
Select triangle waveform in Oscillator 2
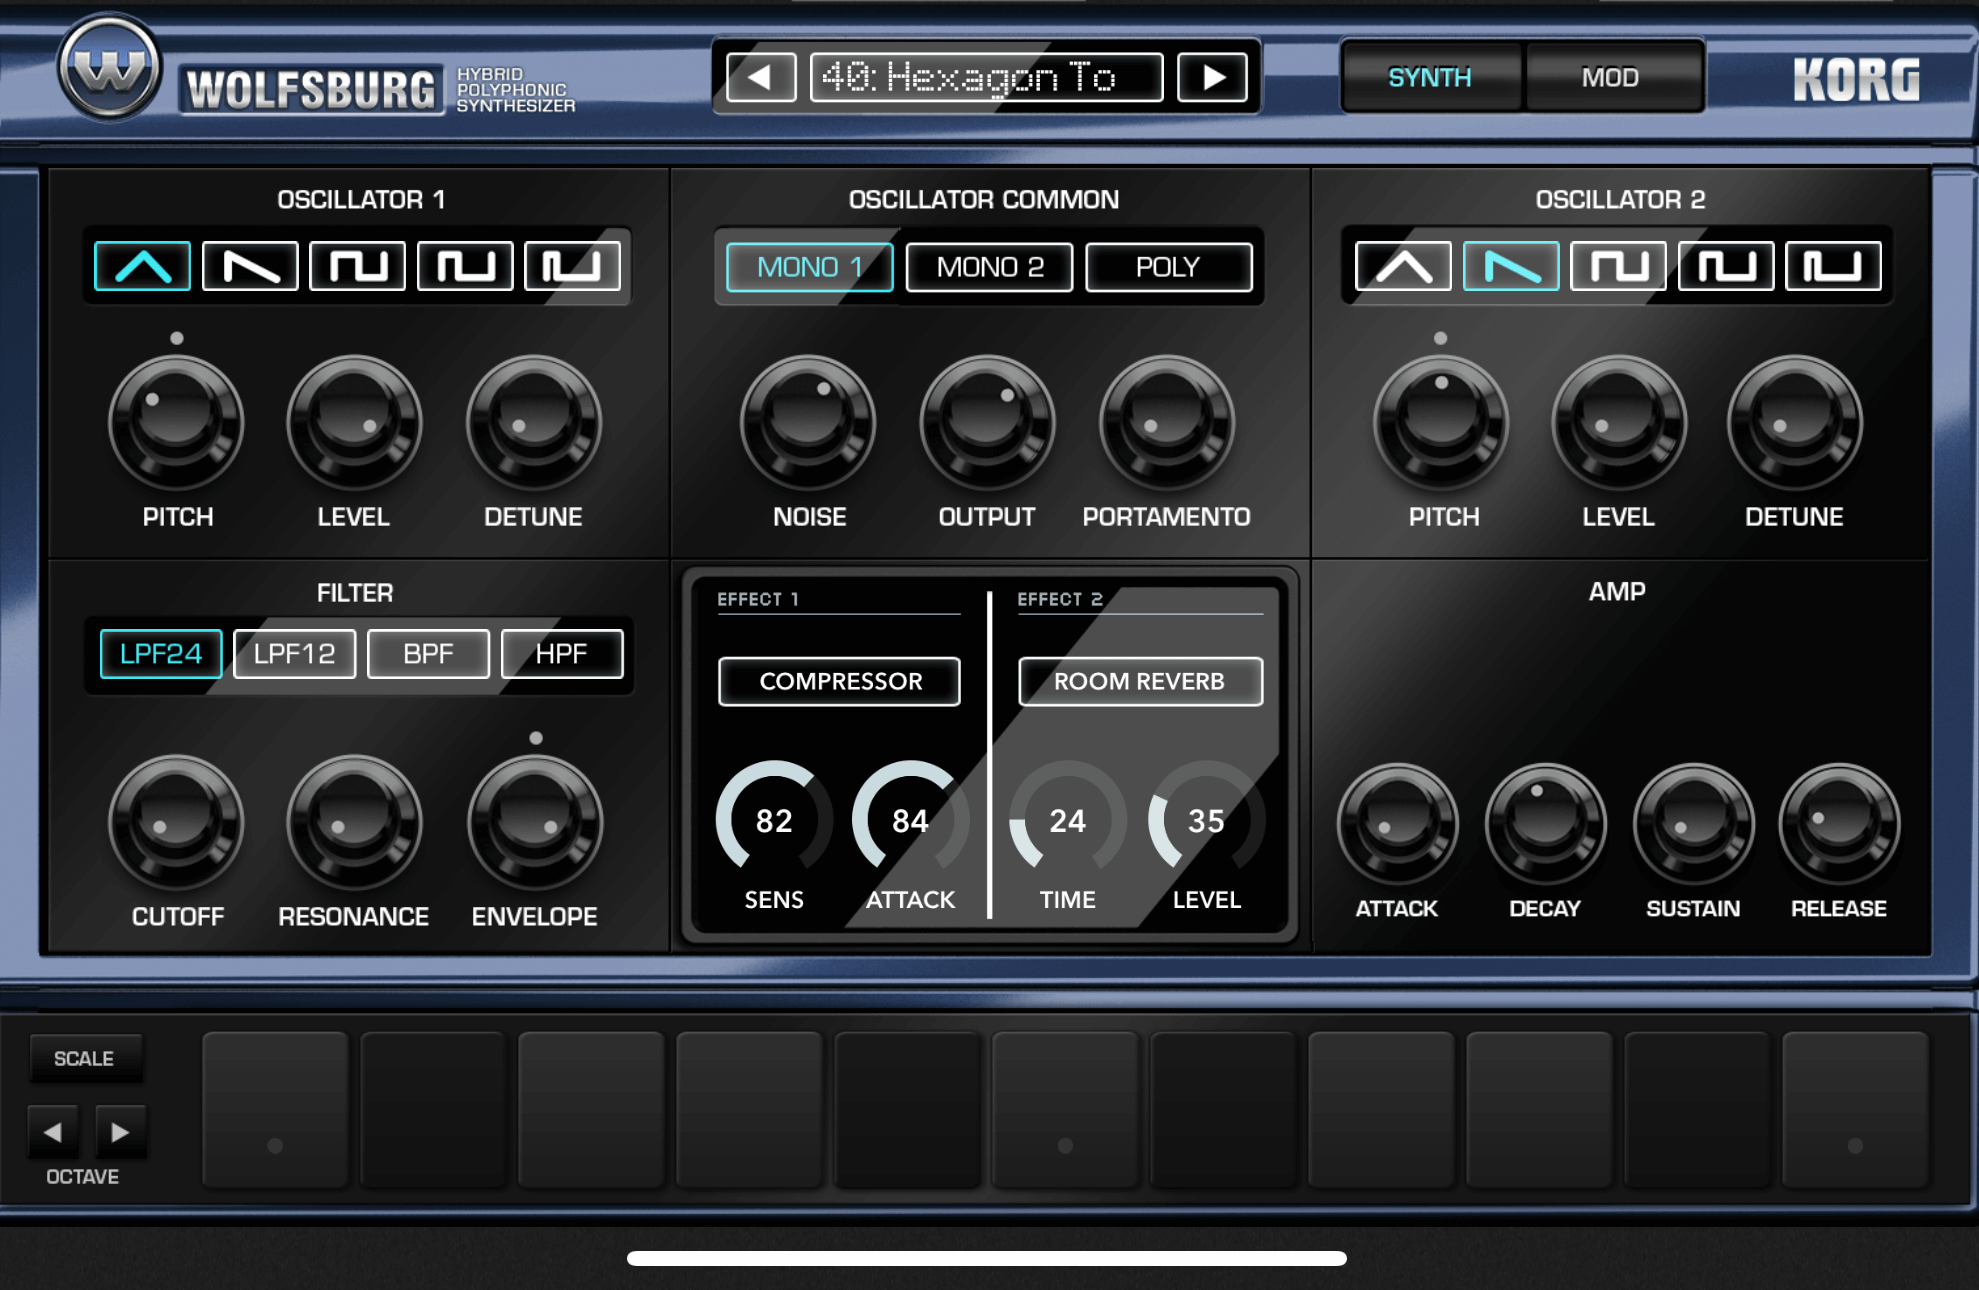click(1403, 266)
